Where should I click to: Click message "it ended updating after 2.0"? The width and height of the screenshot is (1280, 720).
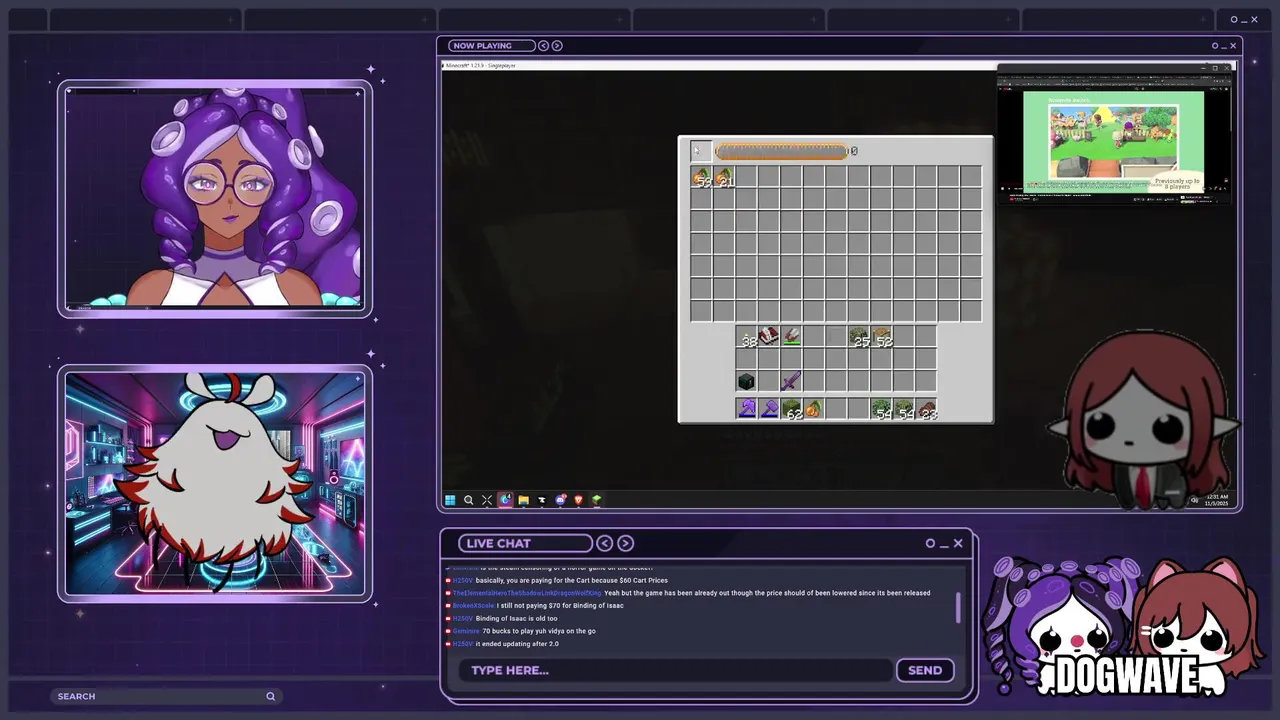tap(517, 643)
